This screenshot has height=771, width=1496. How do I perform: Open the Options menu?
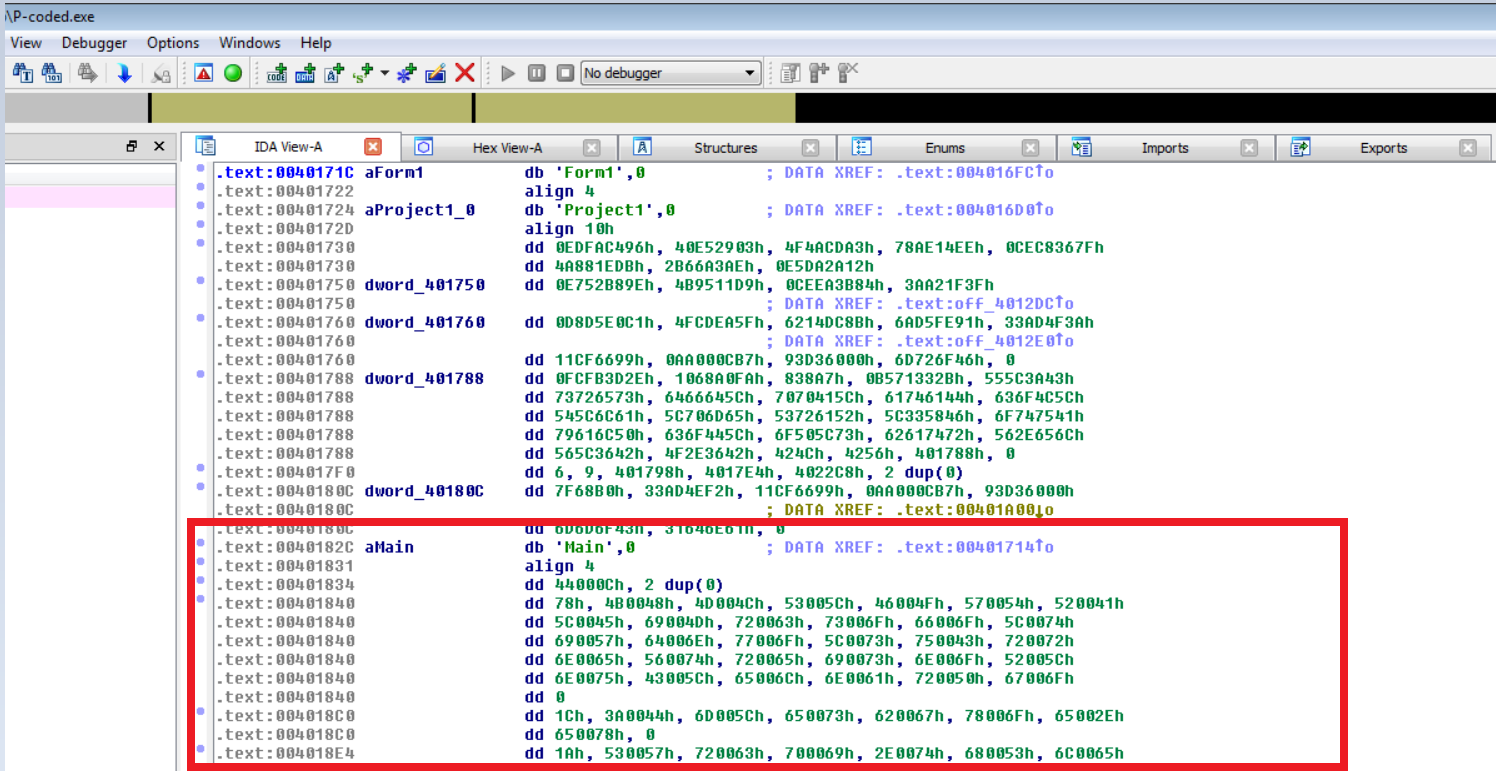[173, 43]
